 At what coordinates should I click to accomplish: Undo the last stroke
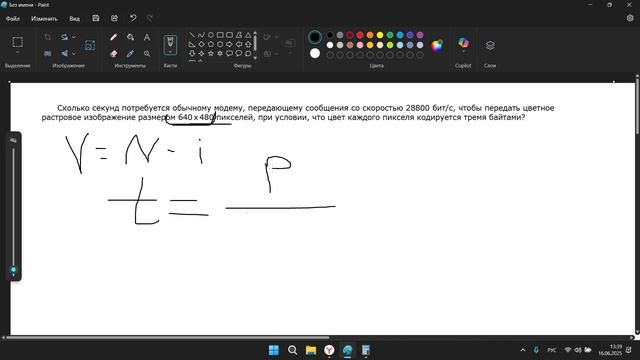click(x=133, y=18)
